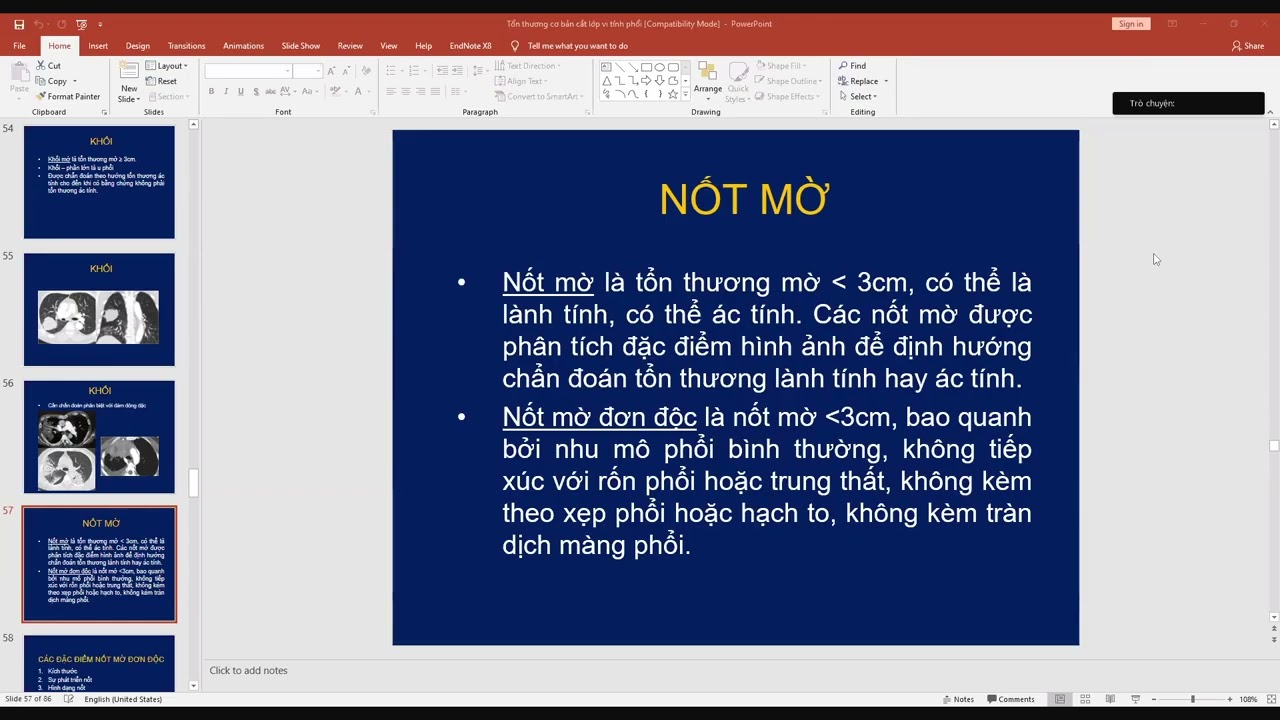Image resolution: width=1280 pixels, height=720 pixels.
Task: Click the Trò chuyện chat box
Action: click(1188, 103)
